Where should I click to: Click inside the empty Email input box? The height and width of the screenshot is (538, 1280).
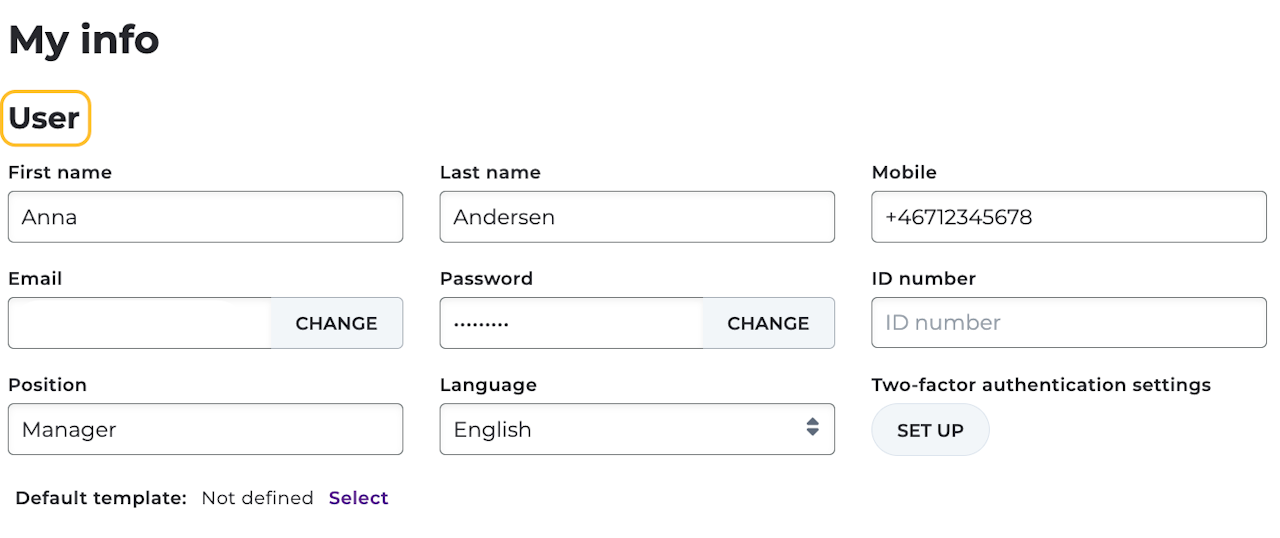tap(140, 323)
